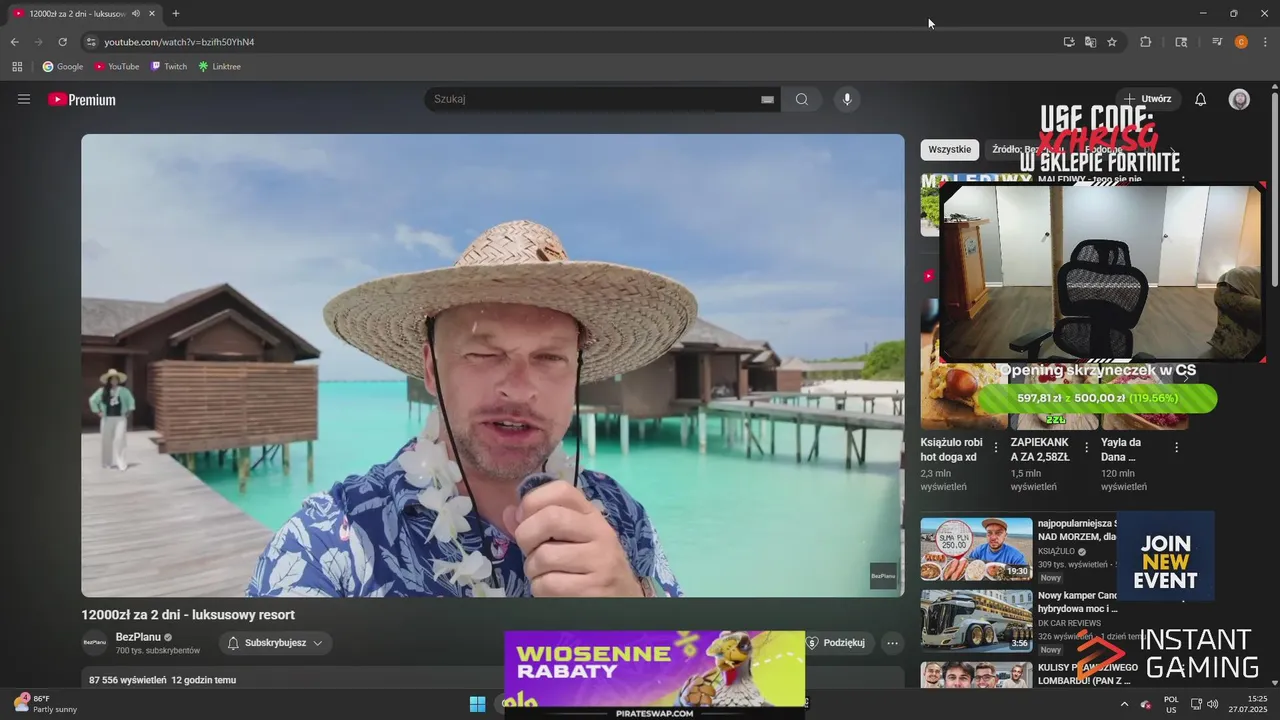Open options for Książulo robi hot doga xd
Image resolution: width=1280 pixels, height=720 pixels.
pos(996,448)
